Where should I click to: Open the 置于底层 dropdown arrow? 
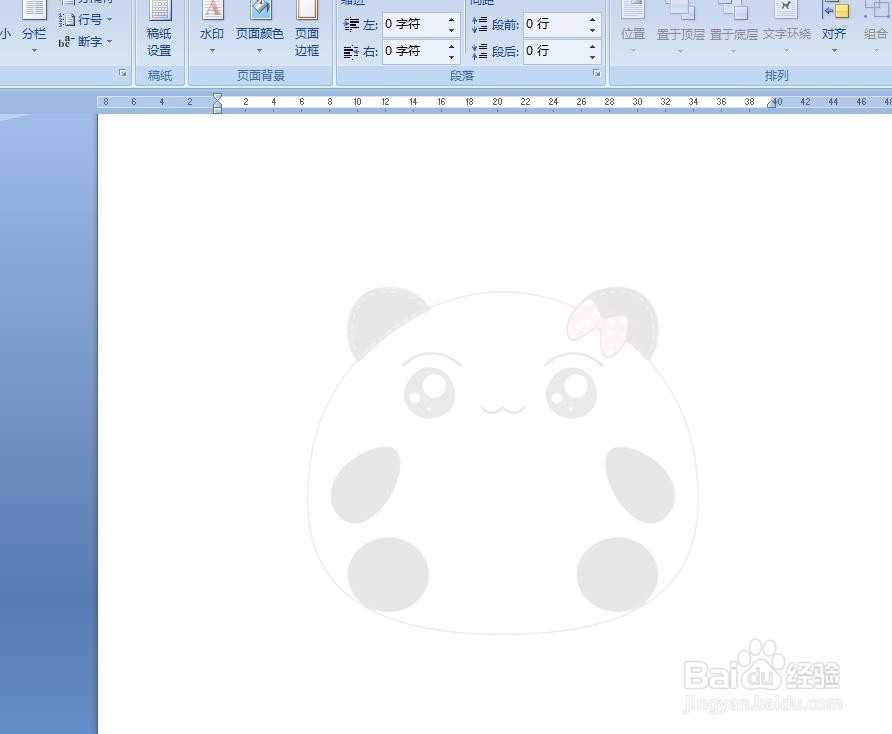coord(733,51)
